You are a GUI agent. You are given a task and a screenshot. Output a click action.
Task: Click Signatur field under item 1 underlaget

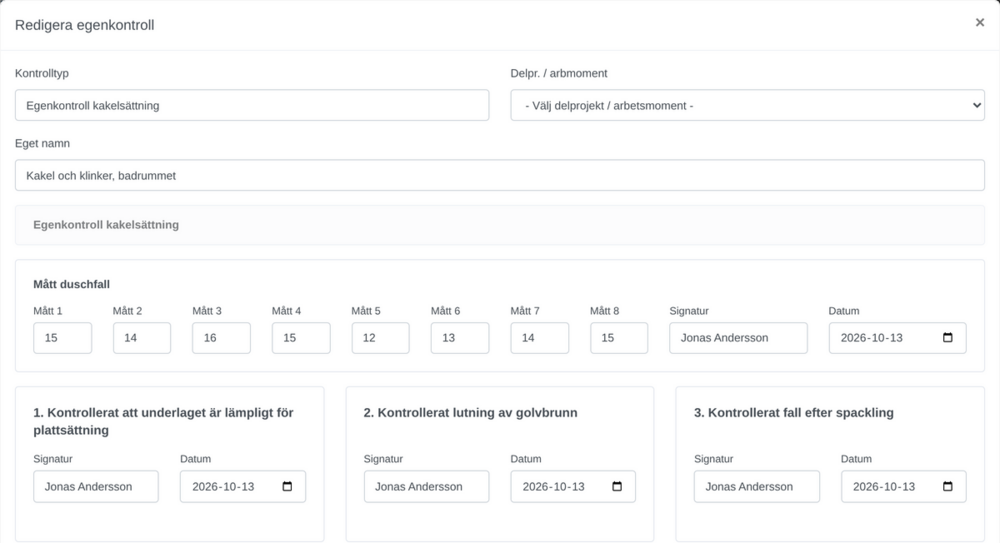pyautogui.click(x=96, y=486)
